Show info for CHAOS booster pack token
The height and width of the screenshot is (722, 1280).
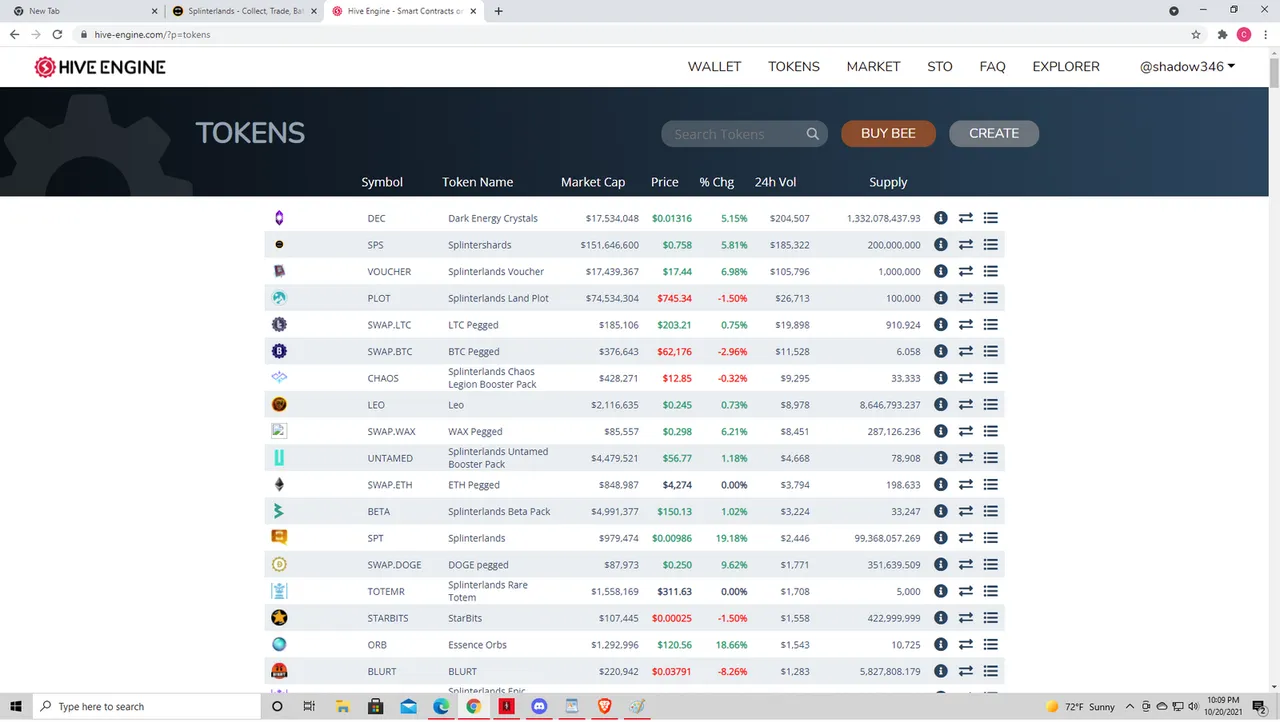click(941, 378)
